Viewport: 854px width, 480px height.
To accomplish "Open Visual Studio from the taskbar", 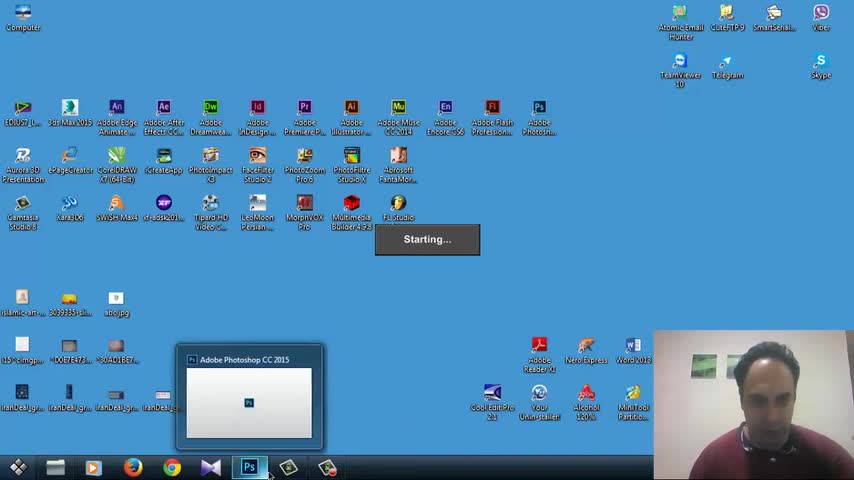I will coord(211,467).
